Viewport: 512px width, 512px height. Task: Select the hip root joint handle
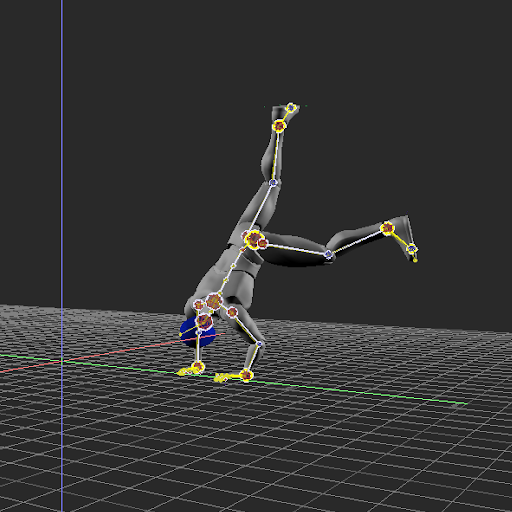254,239
